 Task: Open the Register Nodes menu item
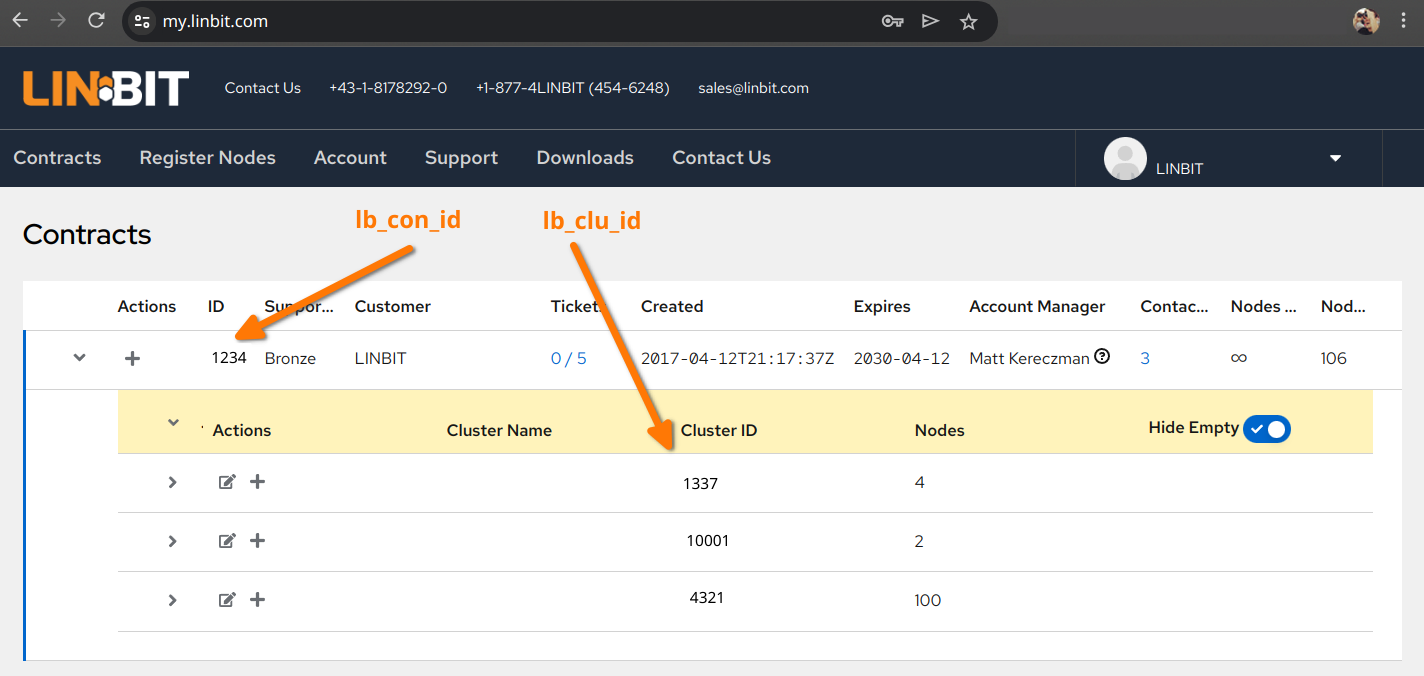(x=207, y=158)
